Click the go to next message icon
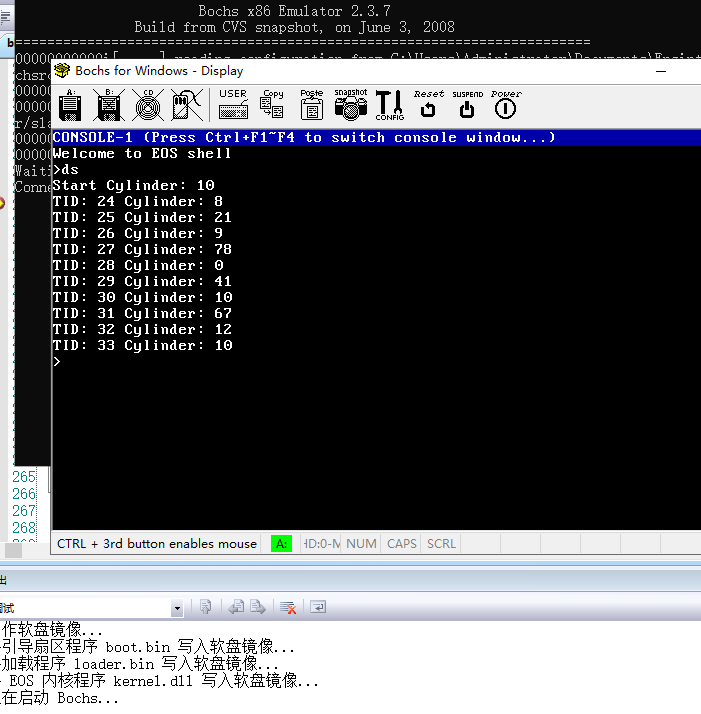This screenshot has height=714, width=701. 257,607
